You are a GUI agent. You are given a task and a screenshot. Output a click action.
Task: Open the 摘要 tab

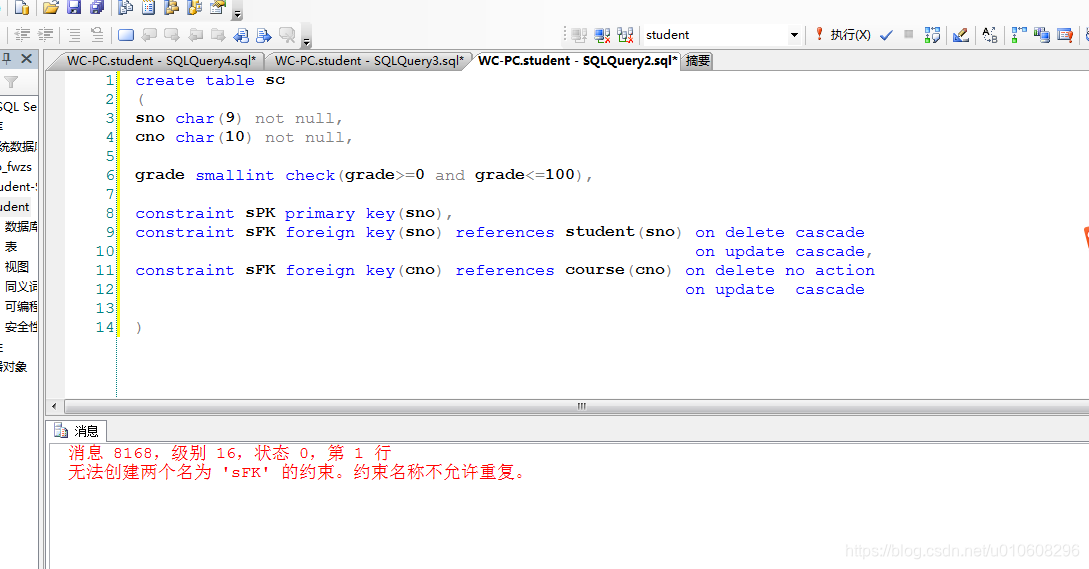point(698,60)
